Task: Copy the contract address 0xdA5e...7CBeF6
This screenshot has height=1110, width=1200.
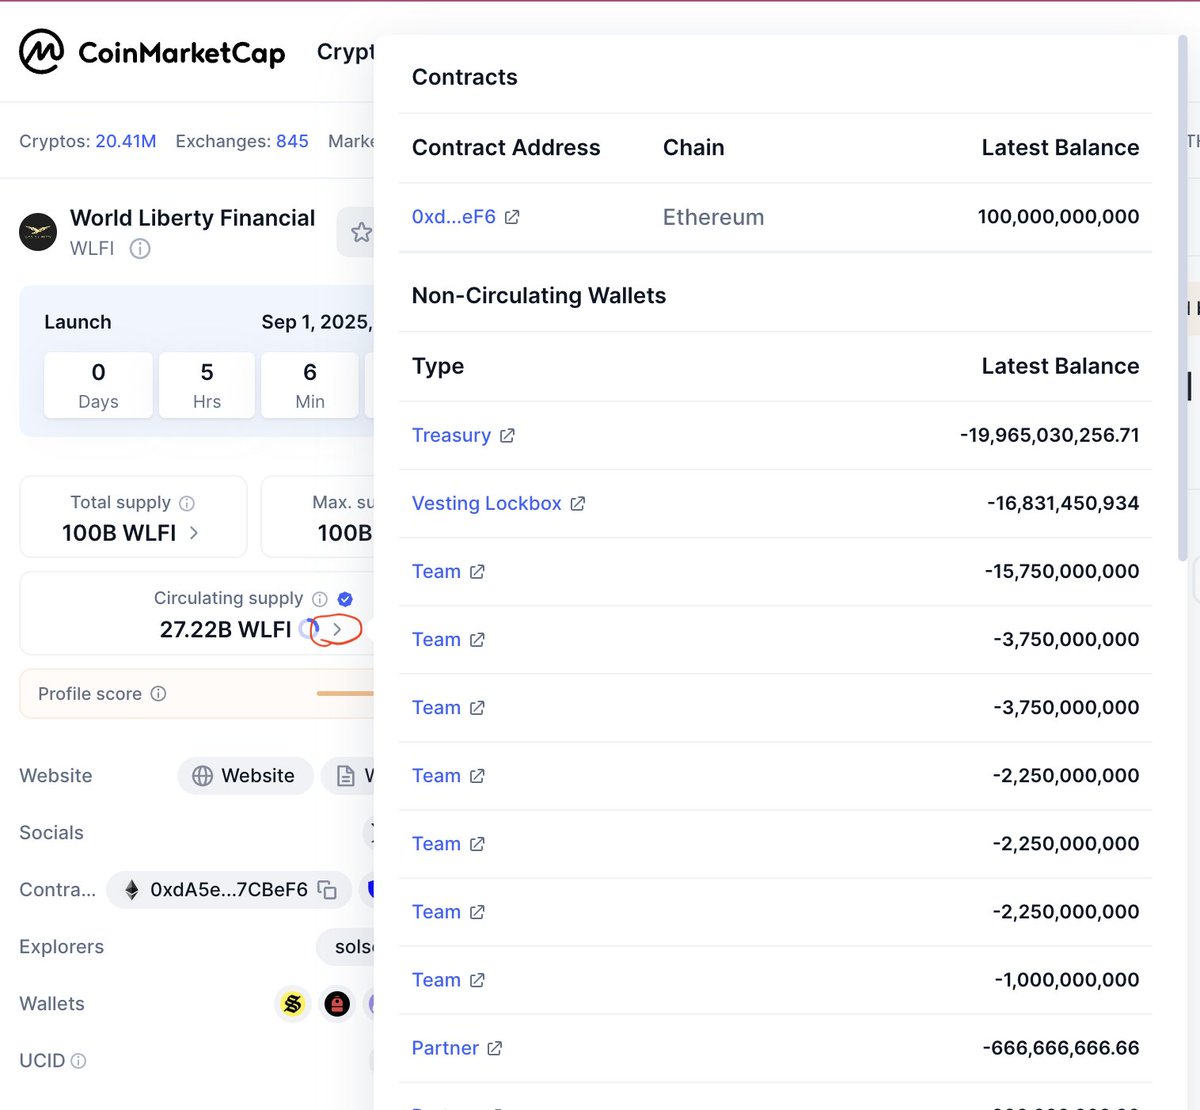Action: (x=327, y=890)
